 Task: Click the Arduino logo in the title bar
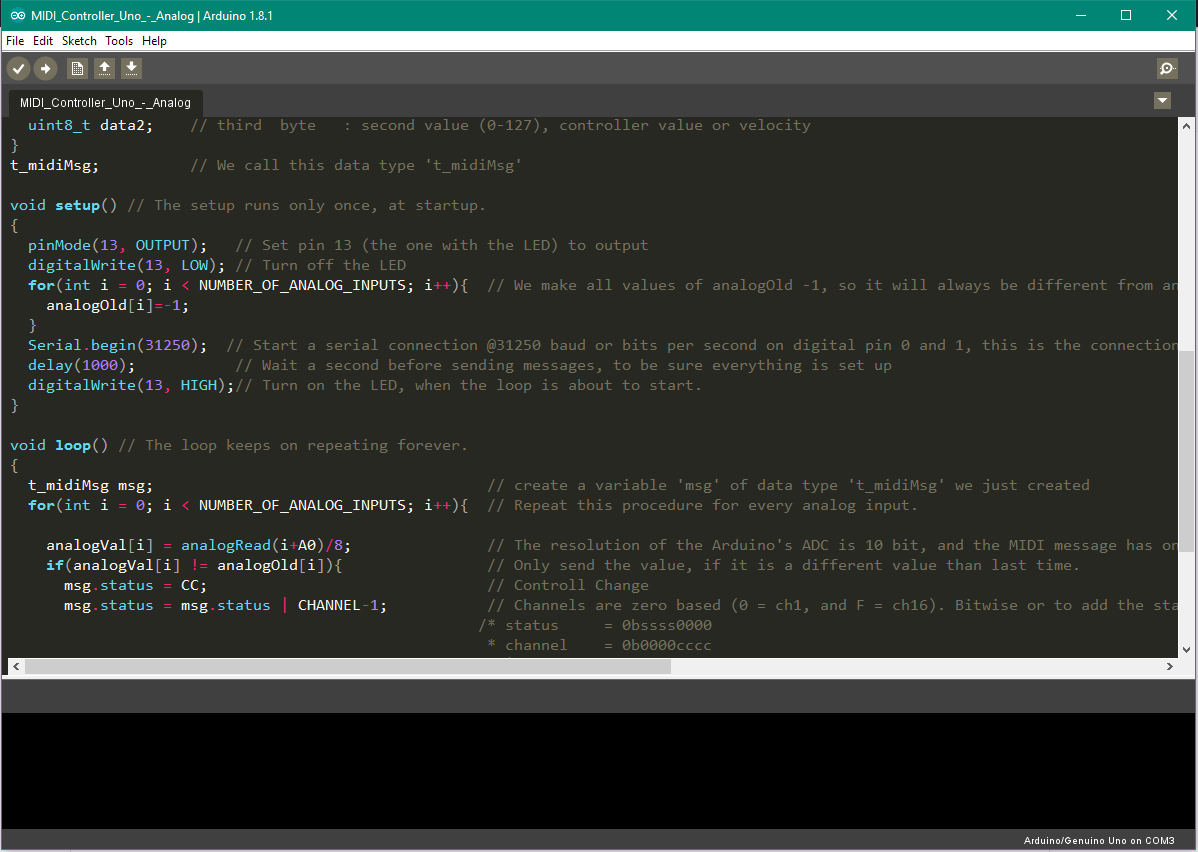(17, 15)
